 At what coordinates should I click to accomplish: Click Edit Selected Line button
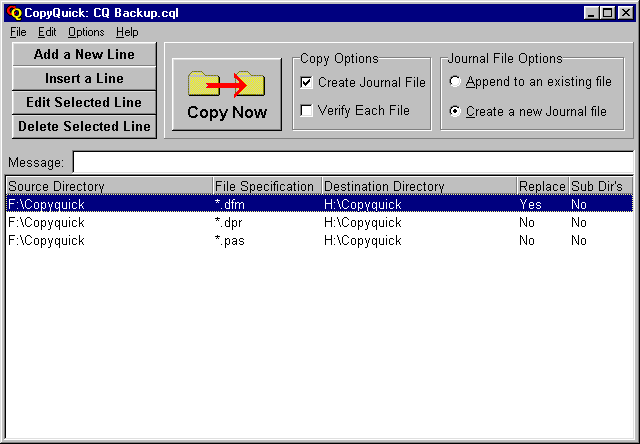[x=84, y=102]
